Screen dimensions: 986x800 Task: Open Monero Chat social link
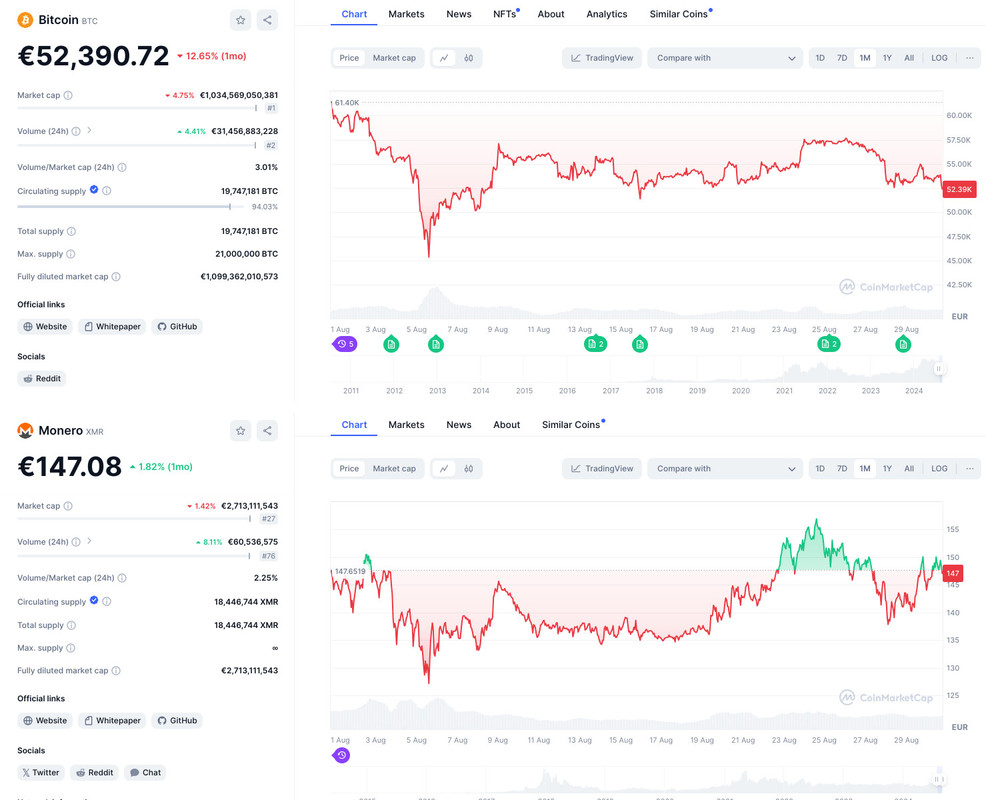(x=145, y=772)
